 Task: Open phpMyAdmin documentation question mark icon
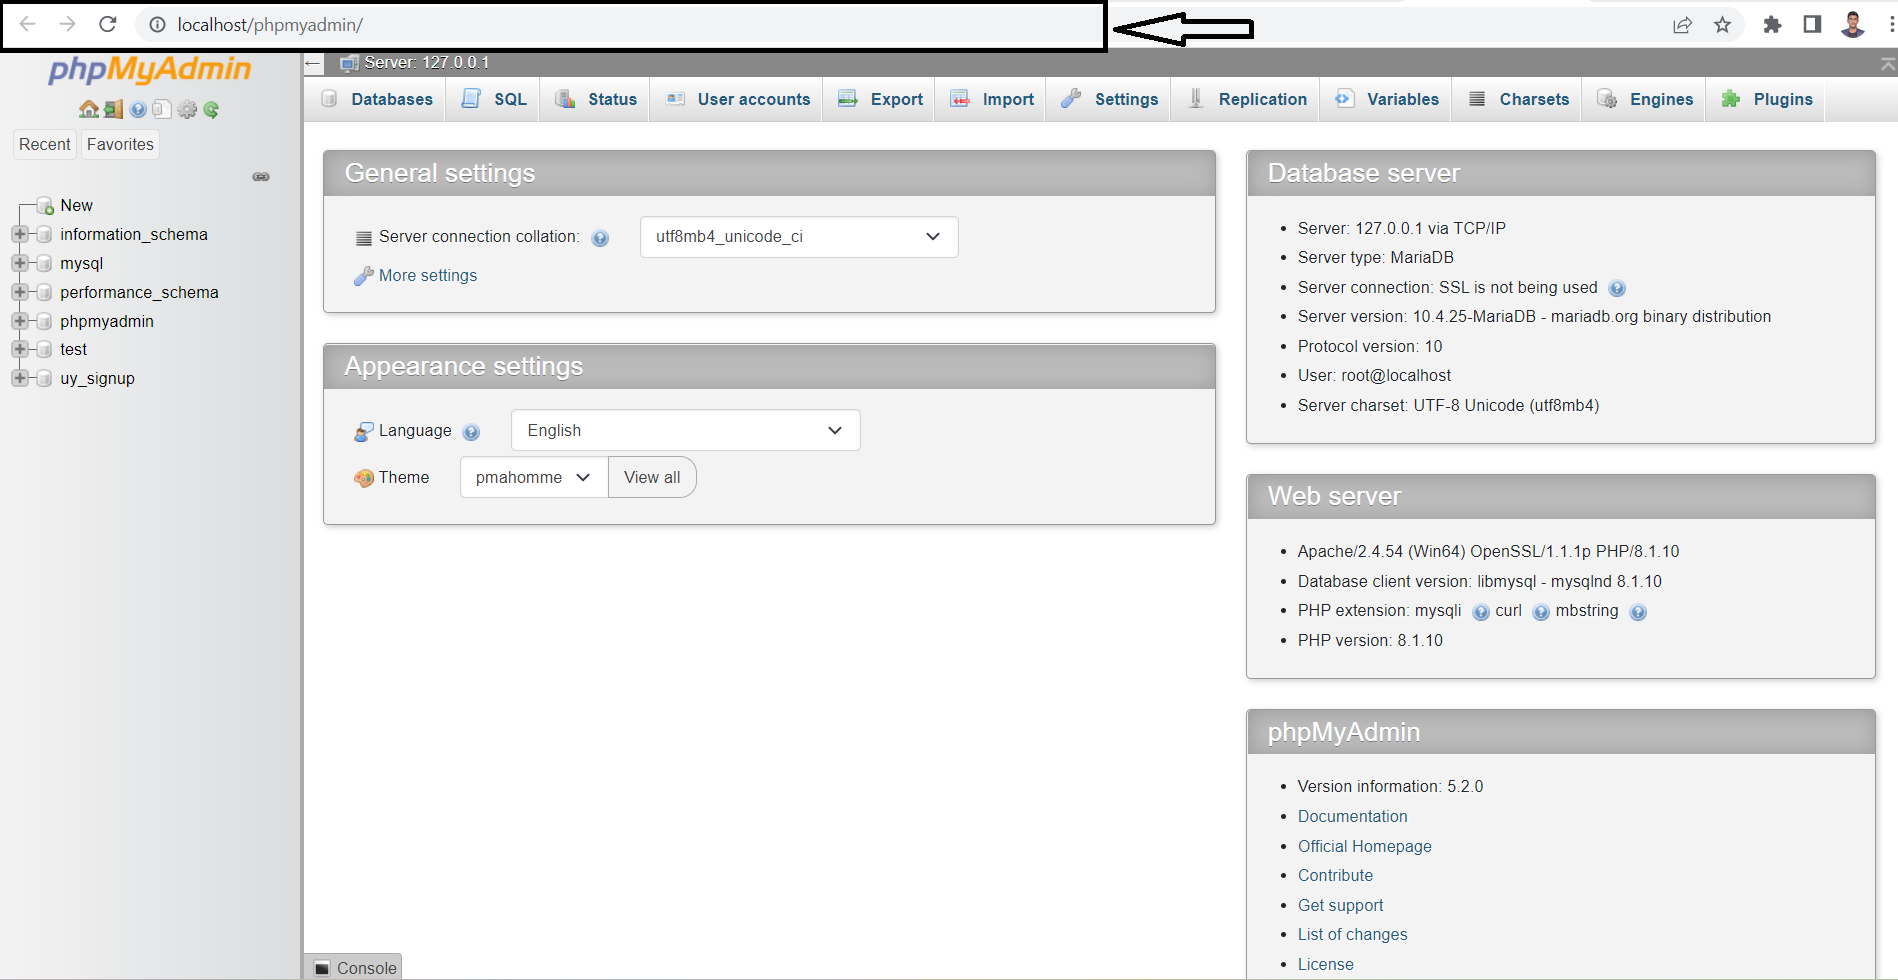point(137,109)
